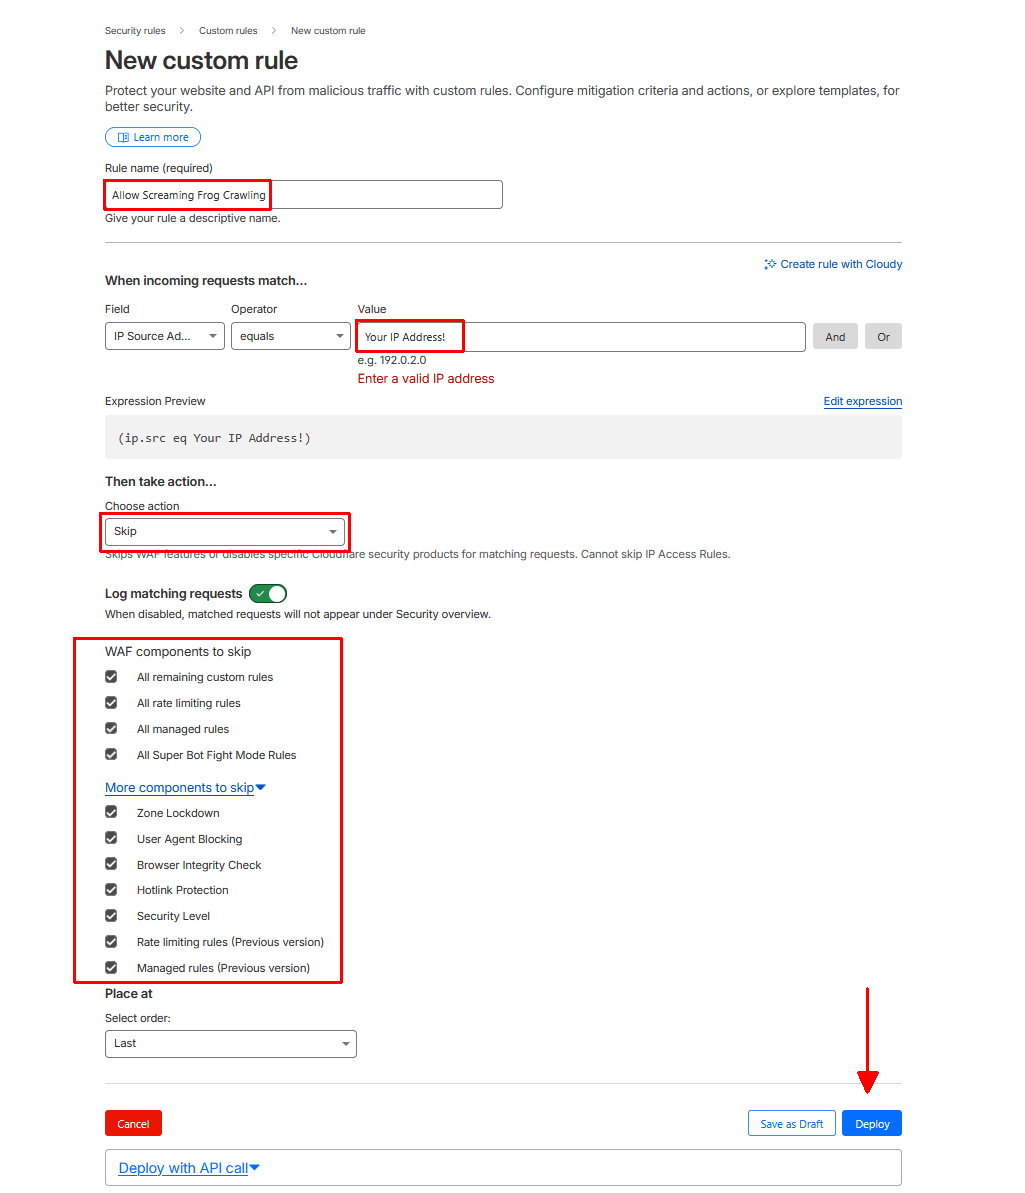Open the Learn more documentation

[152, 137]
